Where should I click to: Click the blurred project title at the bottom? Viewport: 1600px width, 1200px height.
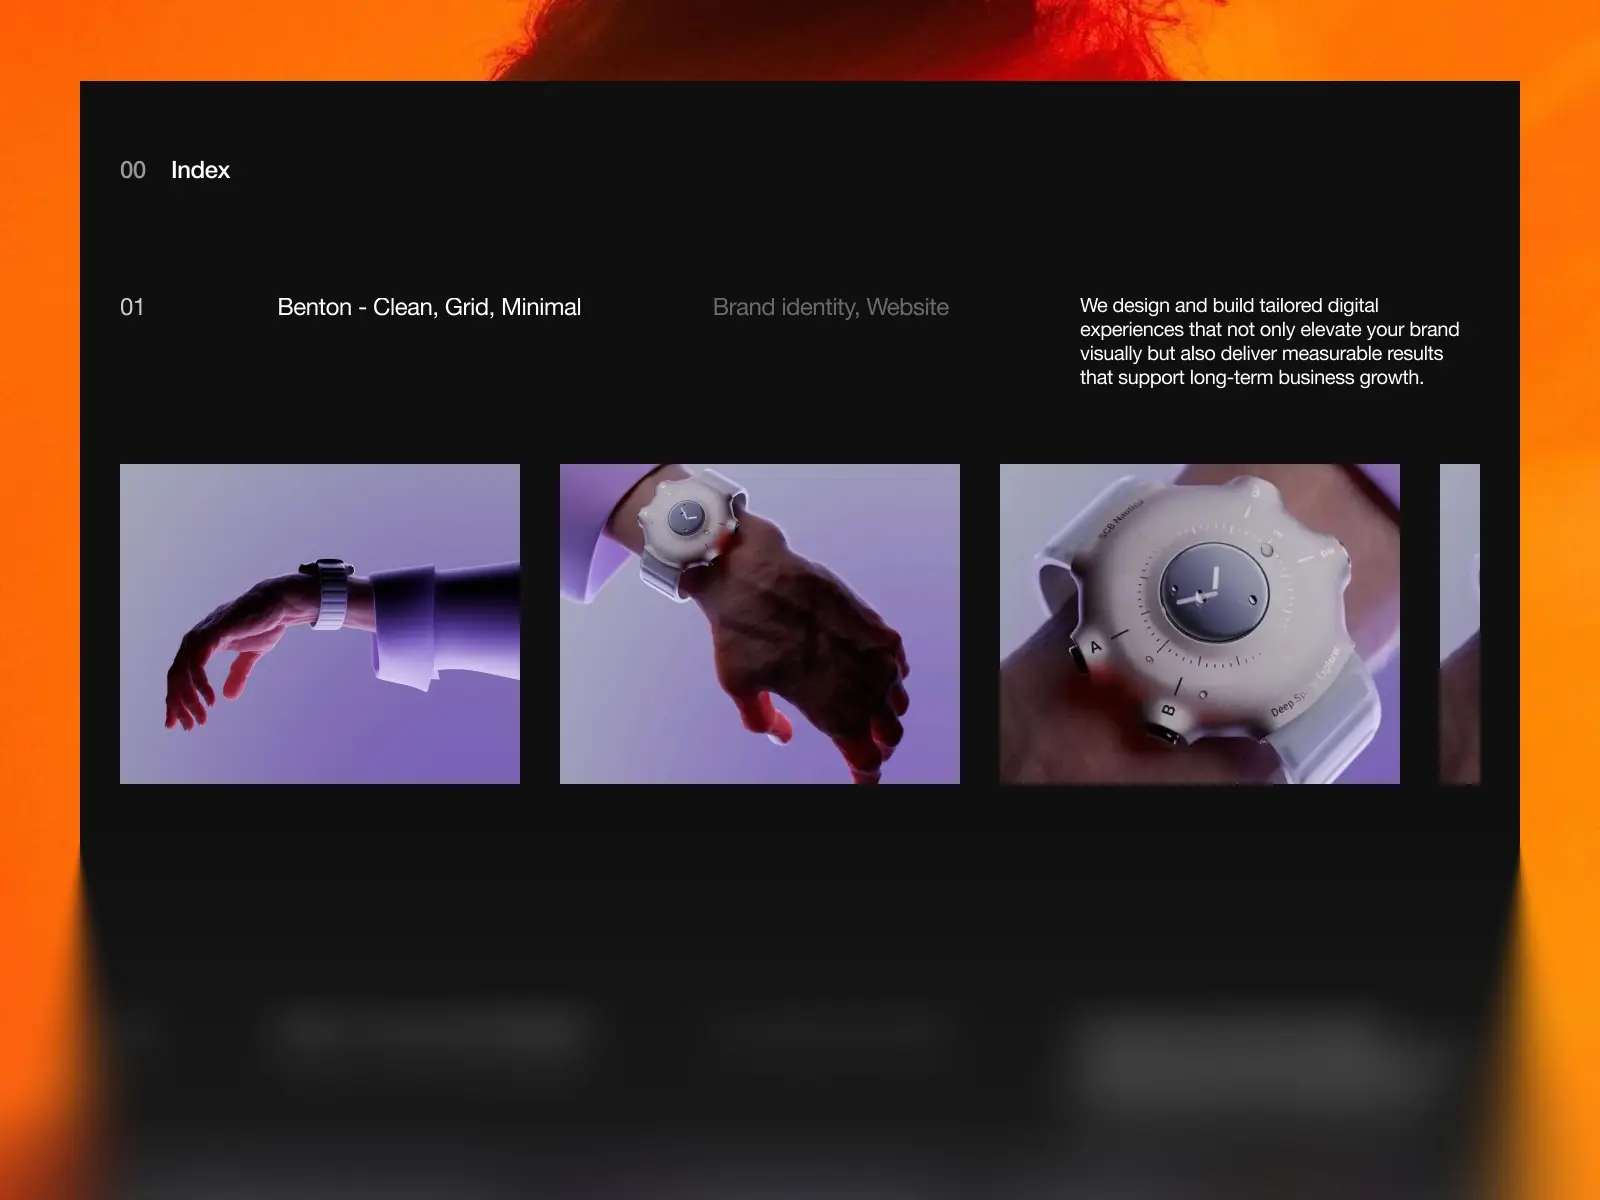click(x=429, y=1032)
